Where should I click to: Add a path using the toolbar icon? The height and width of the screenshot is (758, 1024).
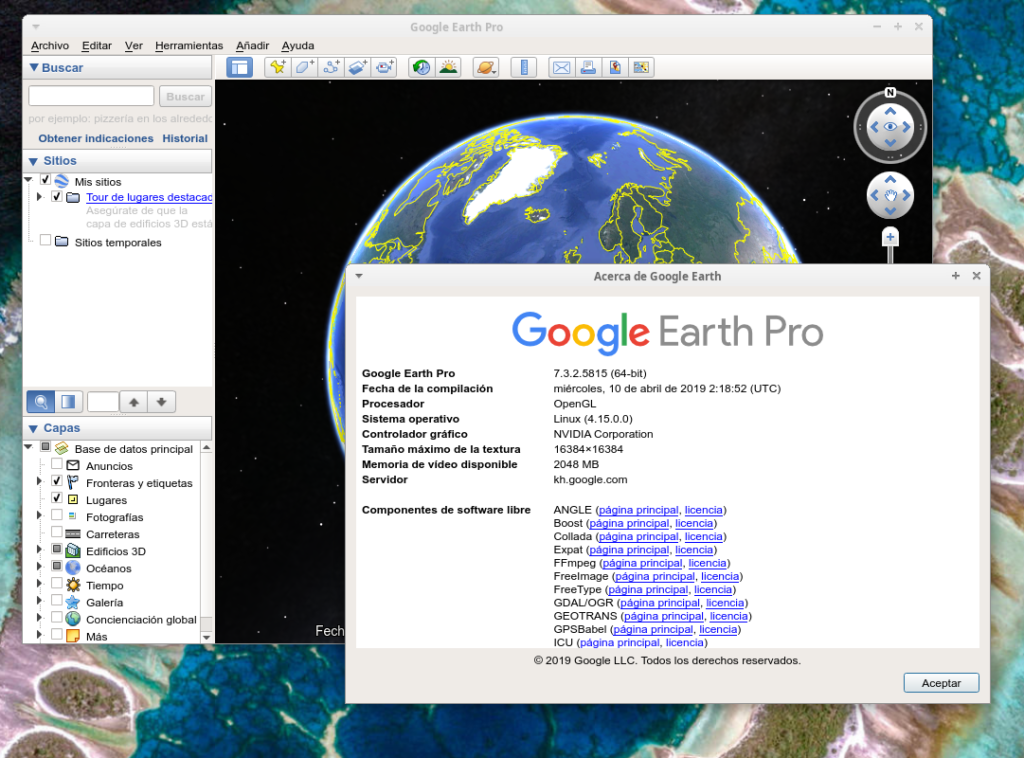point(331,67)
